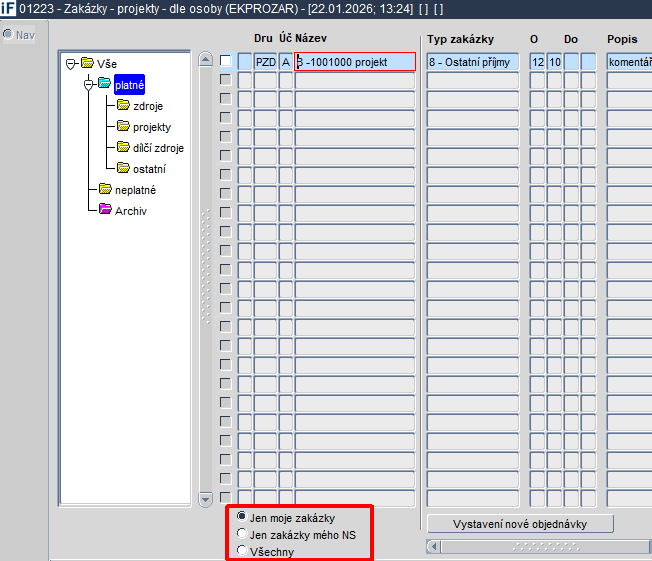Click the vertical scrollbar thumb of list

point(205,266)
